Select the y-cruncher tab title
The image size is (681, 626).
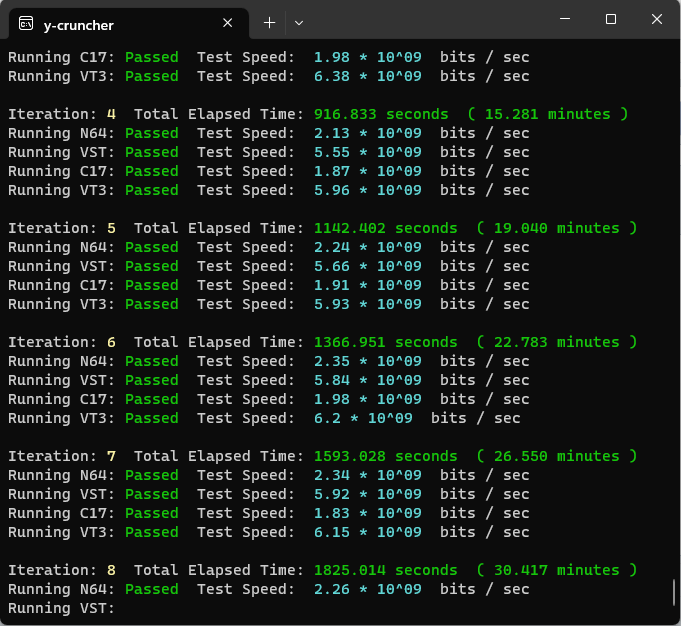[x=78, y=22]
